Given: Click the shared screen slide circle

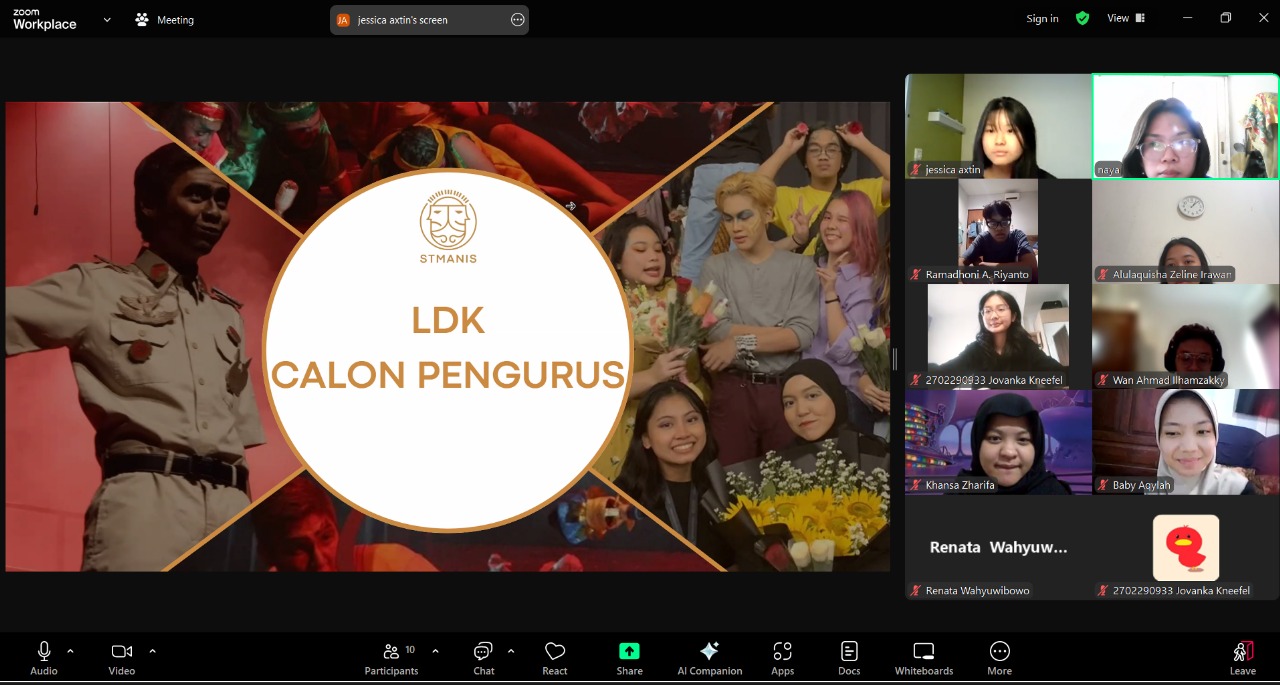Looking at the screenshot, I should 448,351.
